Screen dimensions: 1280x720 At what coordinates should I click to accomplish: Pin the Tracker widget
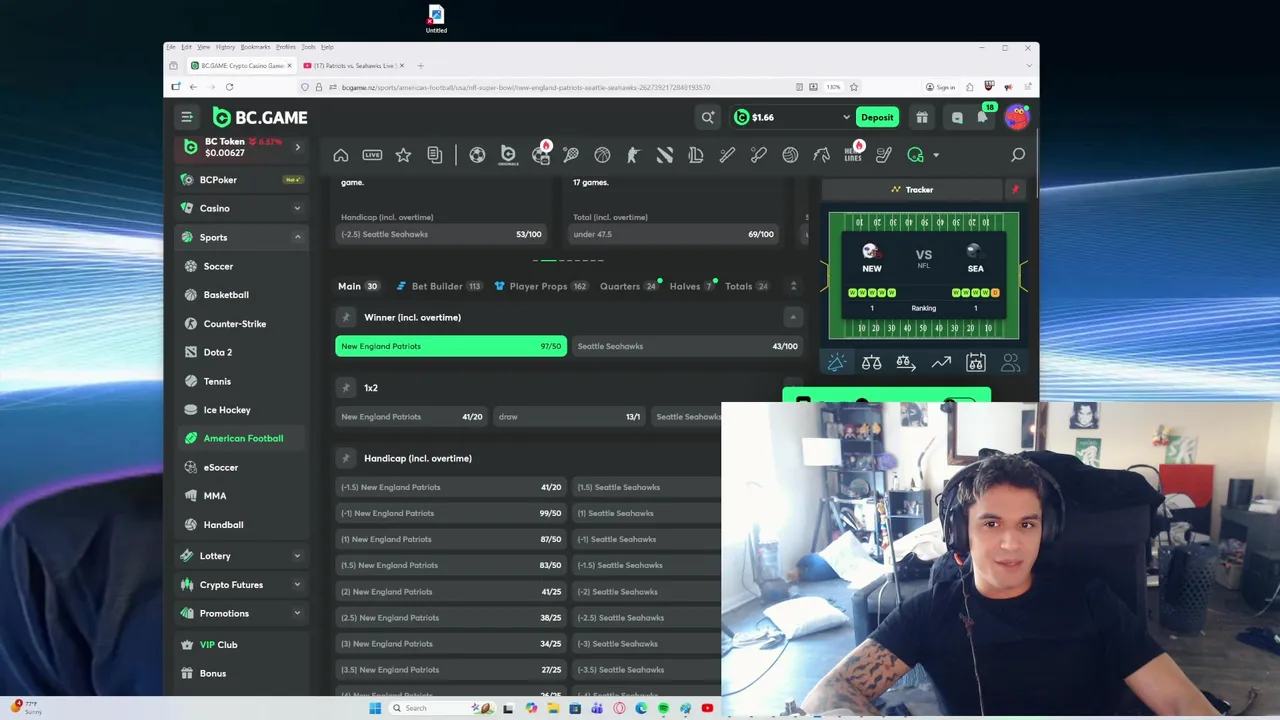[1015, 189]
